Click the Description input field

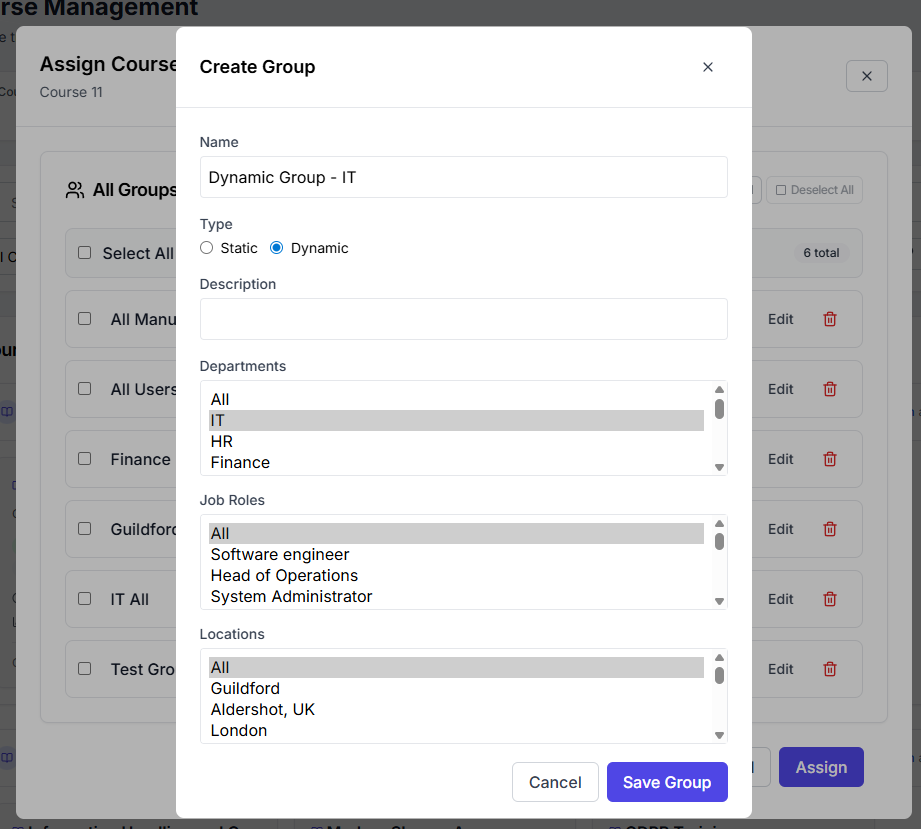(x=463, y=318)
